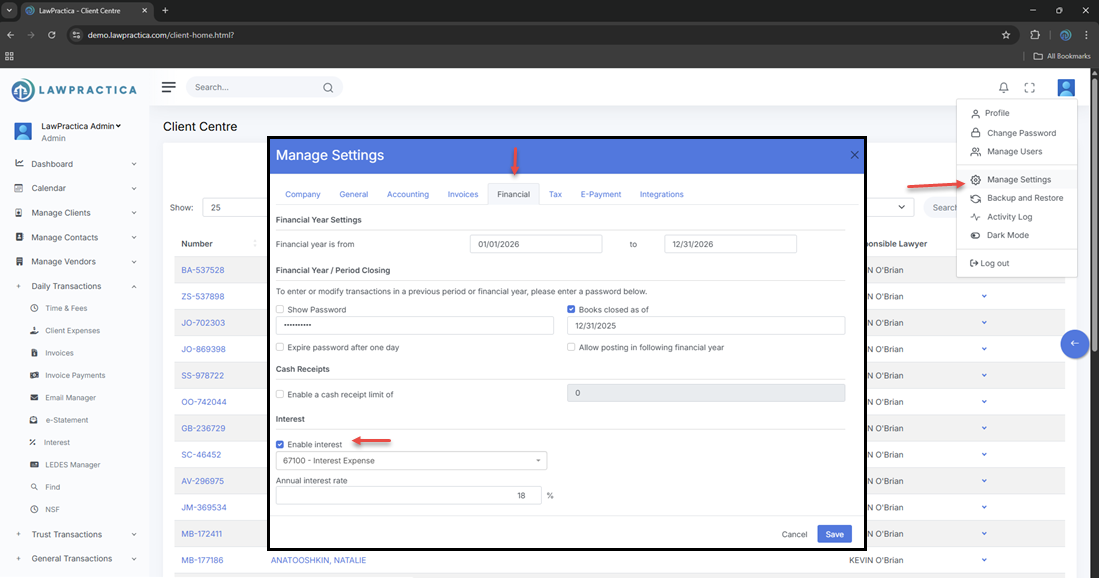Open client number BA-537528 link
This screenshot has width=1099, height=578.
tap(202, 270)
